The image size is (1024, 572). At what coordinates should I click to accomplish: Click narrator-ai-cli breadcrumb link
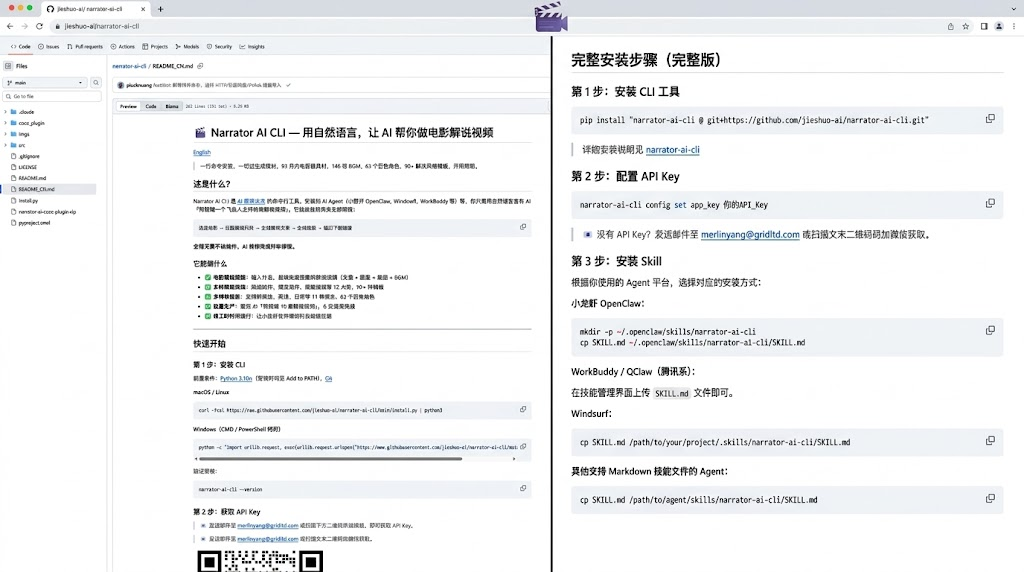129,66
